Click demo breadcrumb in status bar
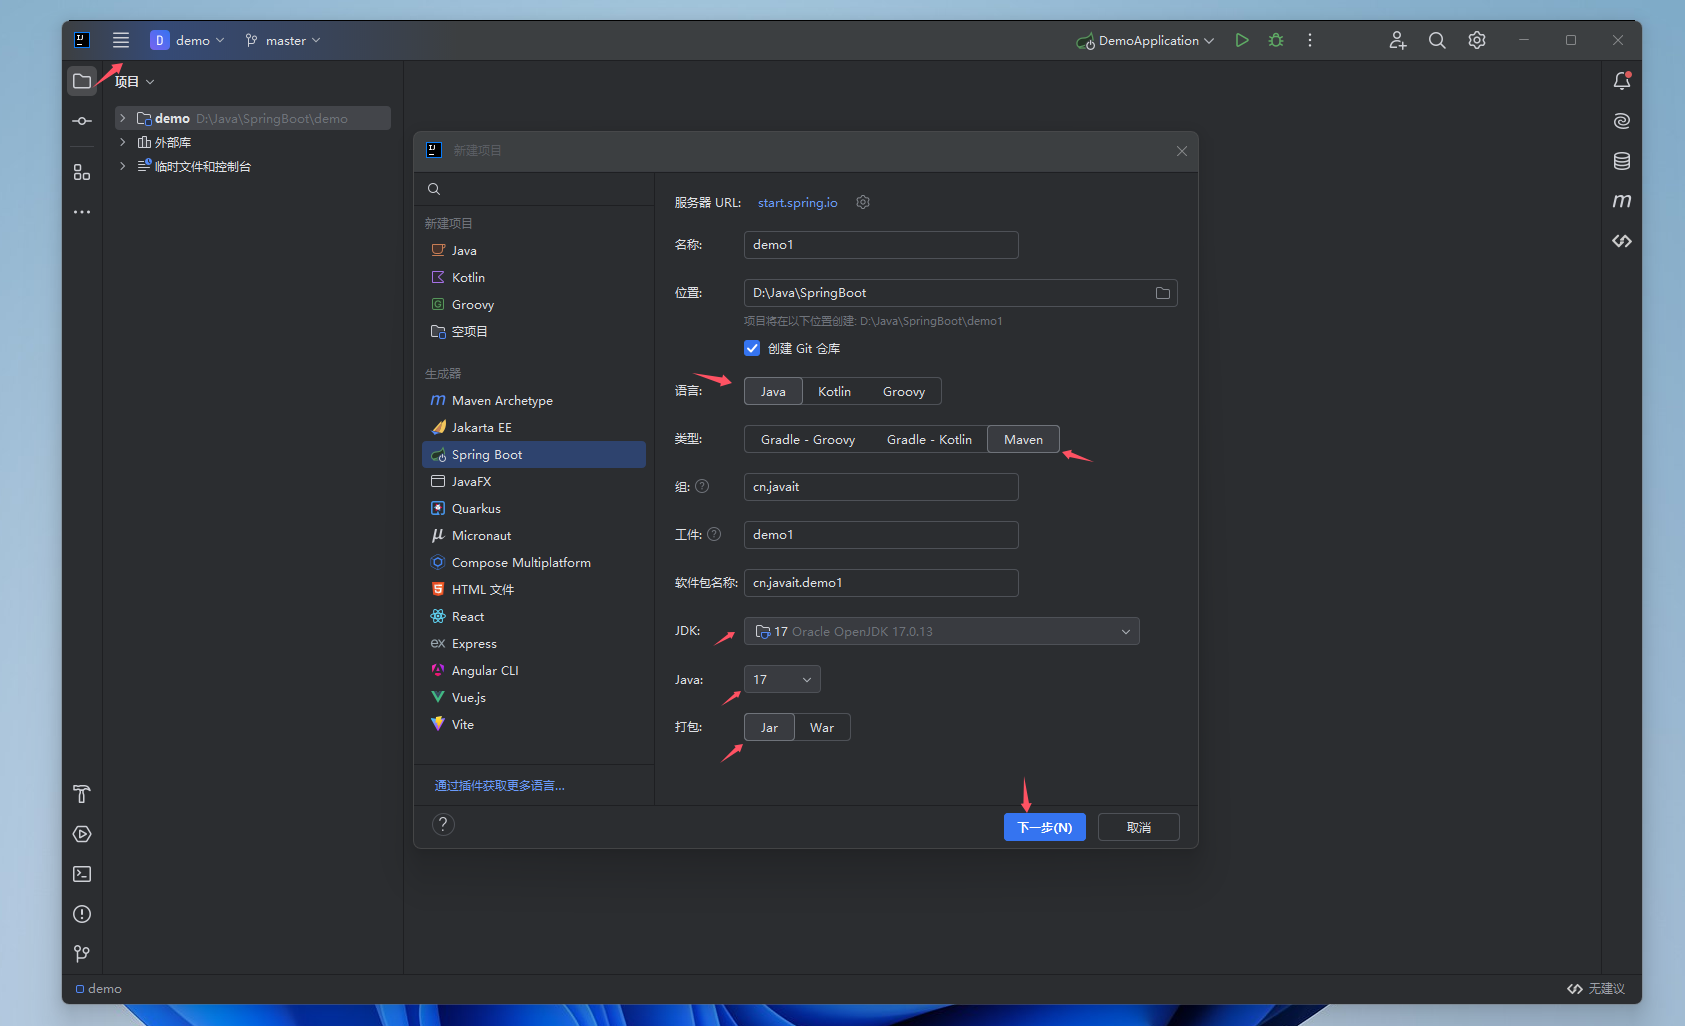The width and height of the screenshot is (1685, 1026). [99, 988]
